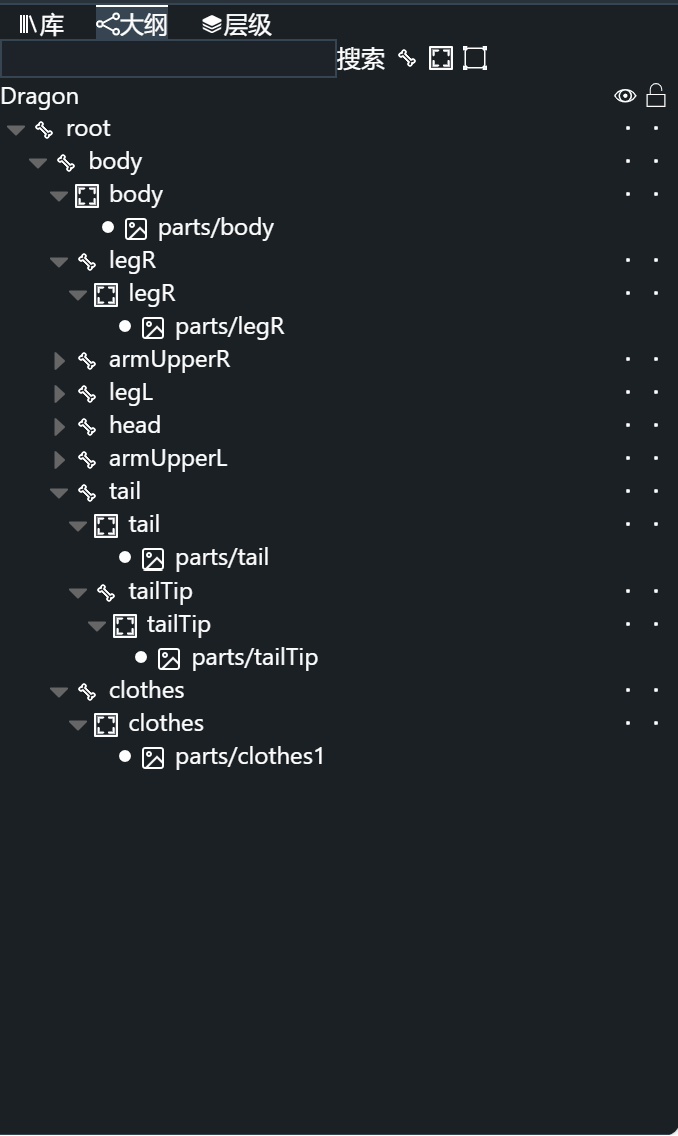Collapse the tail bone node
Screen dimensions: 678x1136
point(59,493)
